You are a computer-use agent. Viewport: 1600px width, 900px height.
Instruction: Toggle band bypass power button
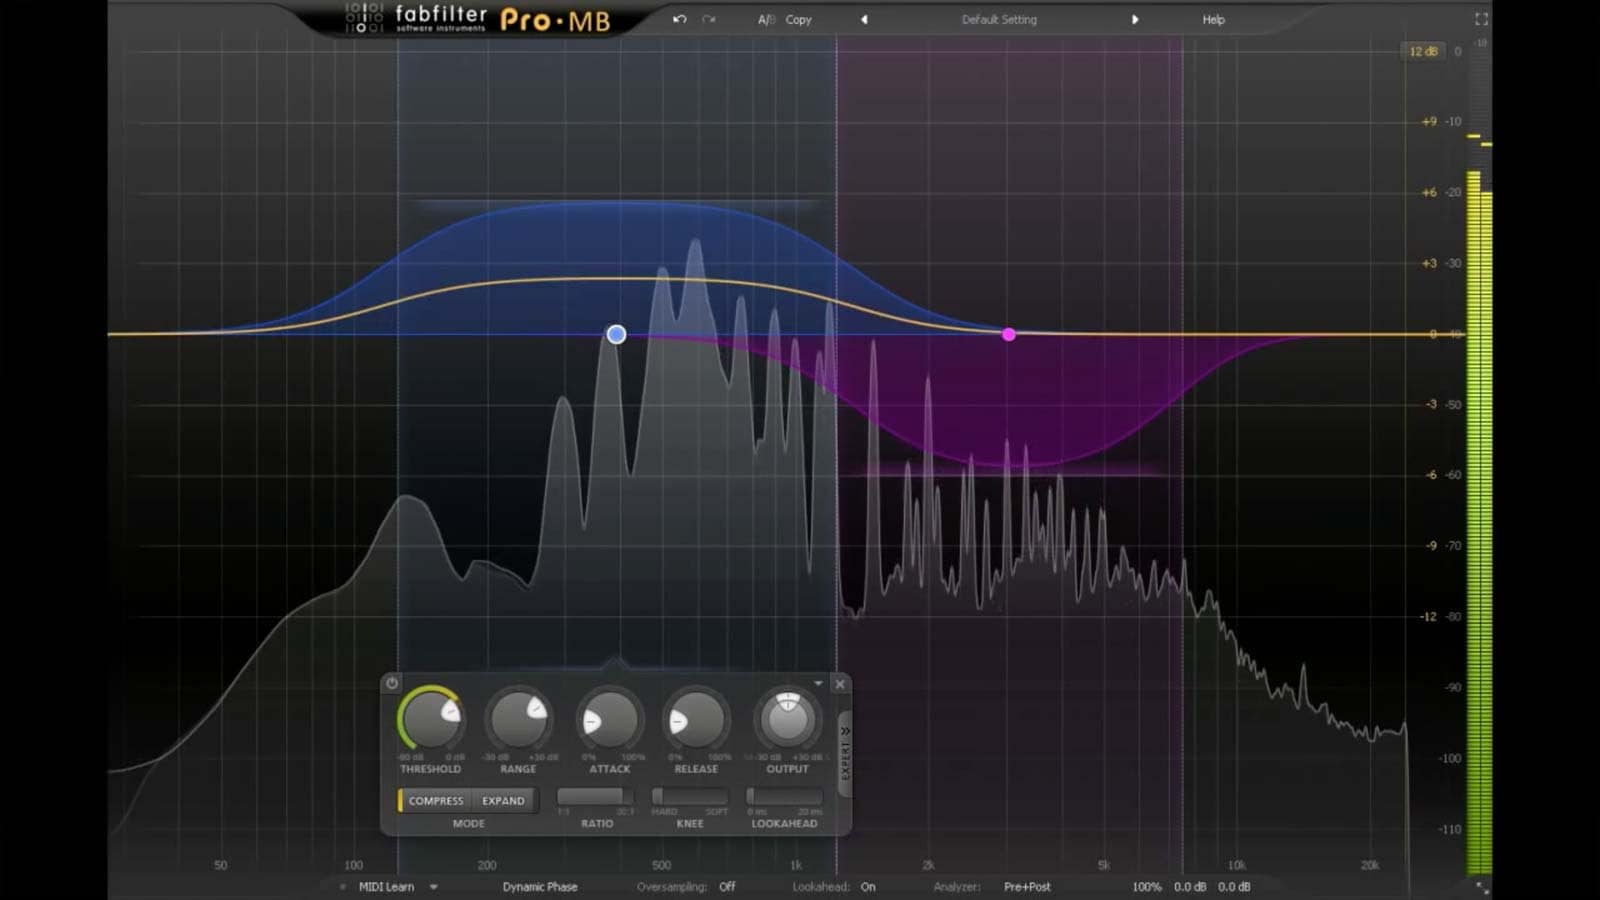pyautogui.click(x=392, y=683)
